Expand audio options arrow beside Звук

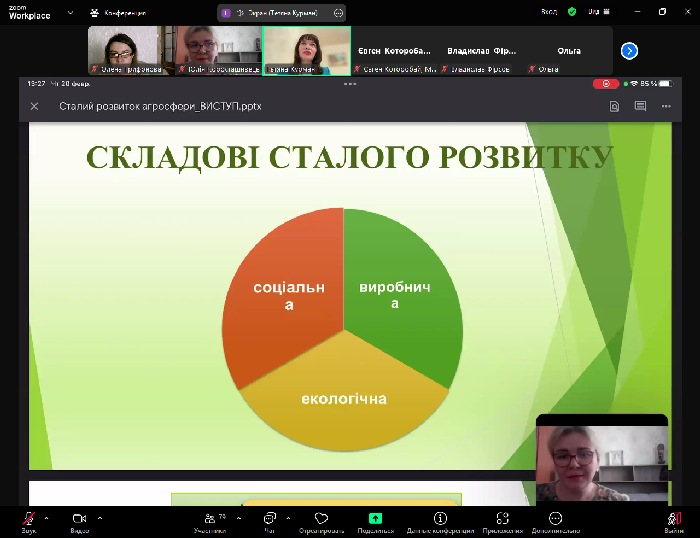(47, 518)
